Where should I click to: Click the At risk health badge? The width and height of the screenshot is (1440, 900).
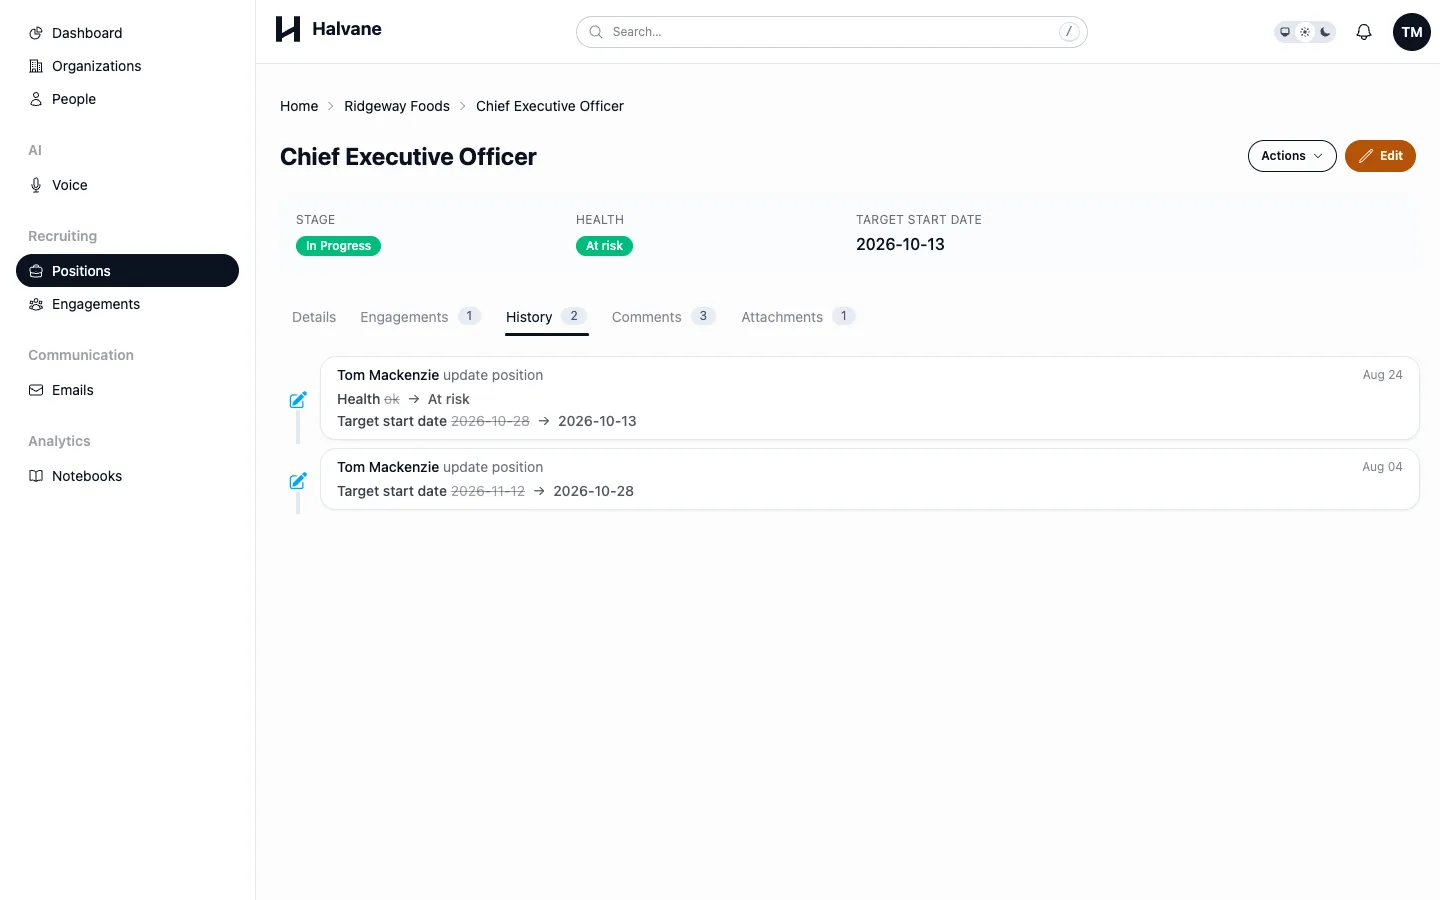(x=604, y=246)
